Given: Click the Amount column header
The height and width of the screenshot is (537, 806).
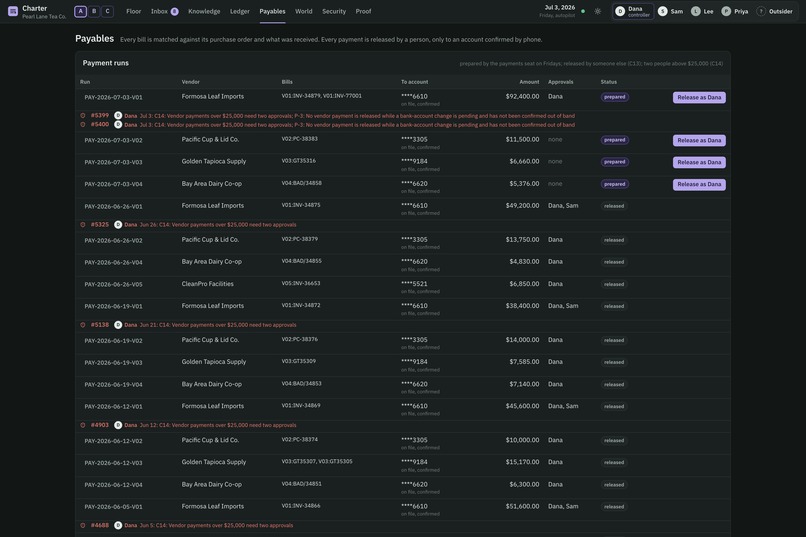Looking at the screenshot, I should coord(529,82).
